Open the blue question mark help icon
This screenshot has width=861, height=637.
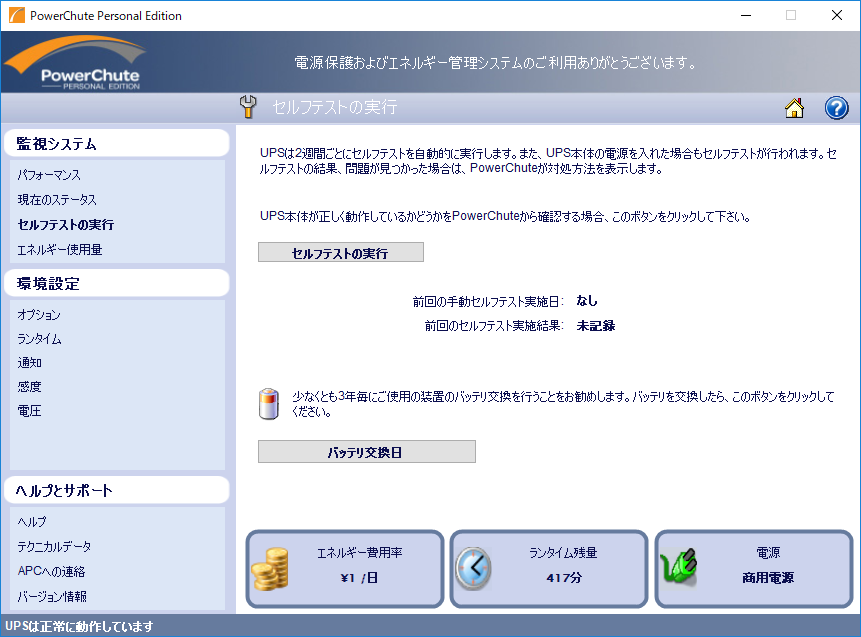point(836,108)
